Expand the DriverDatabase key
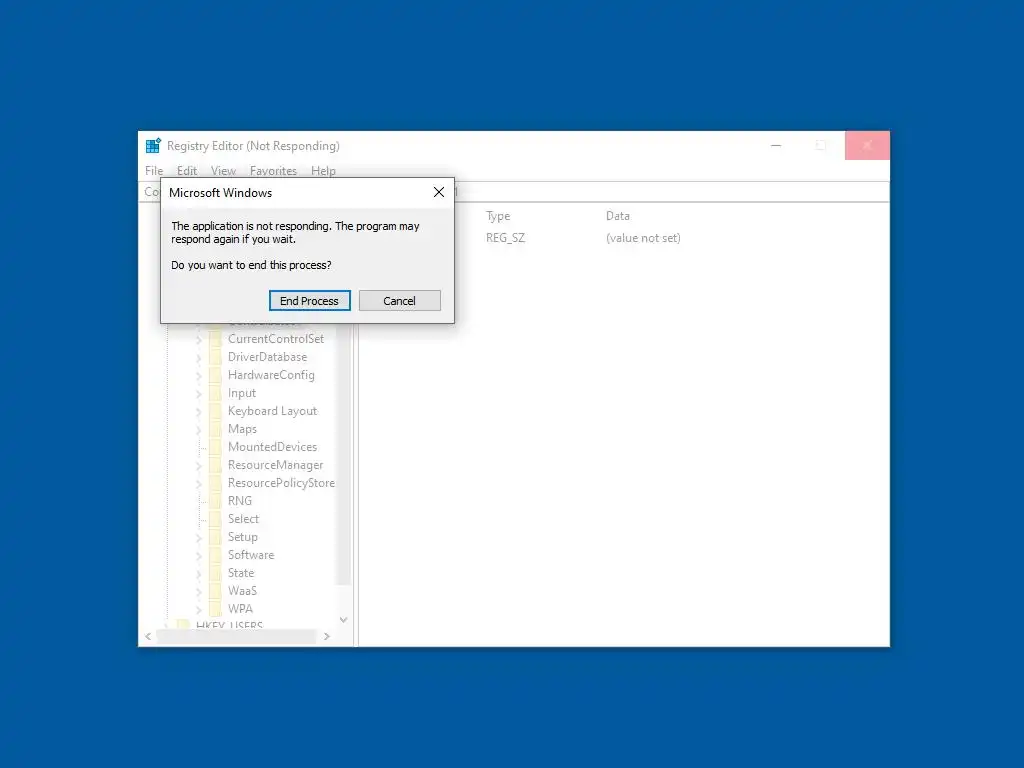This screenshot has width=1024, height=768. [x=199, y=357]
